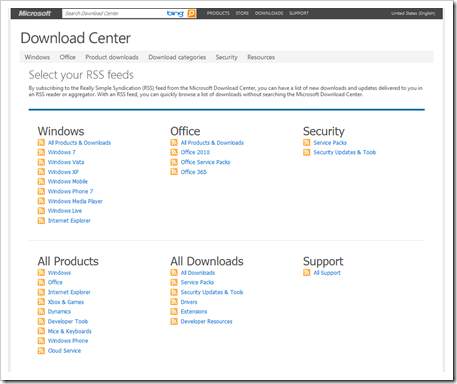Click the Search Download Center field
Viewport: 457px width, 384px height.
pos(113,13)
